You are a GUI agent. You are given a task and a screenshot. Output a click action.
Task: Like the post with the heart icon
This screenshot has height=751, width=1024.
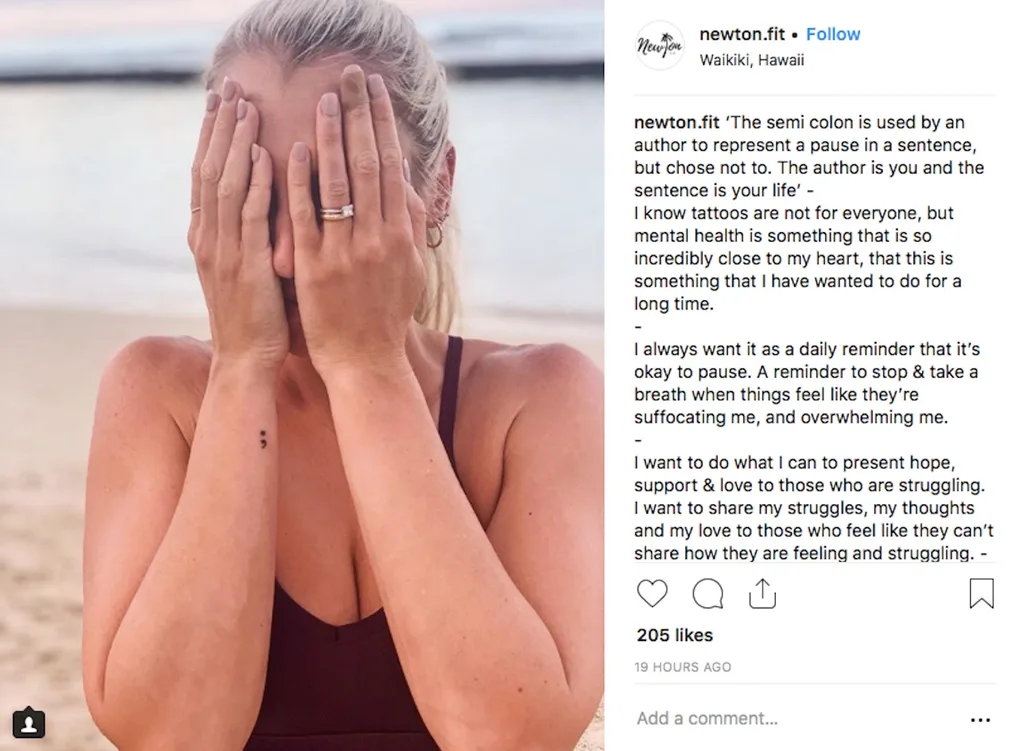(652, 594)
